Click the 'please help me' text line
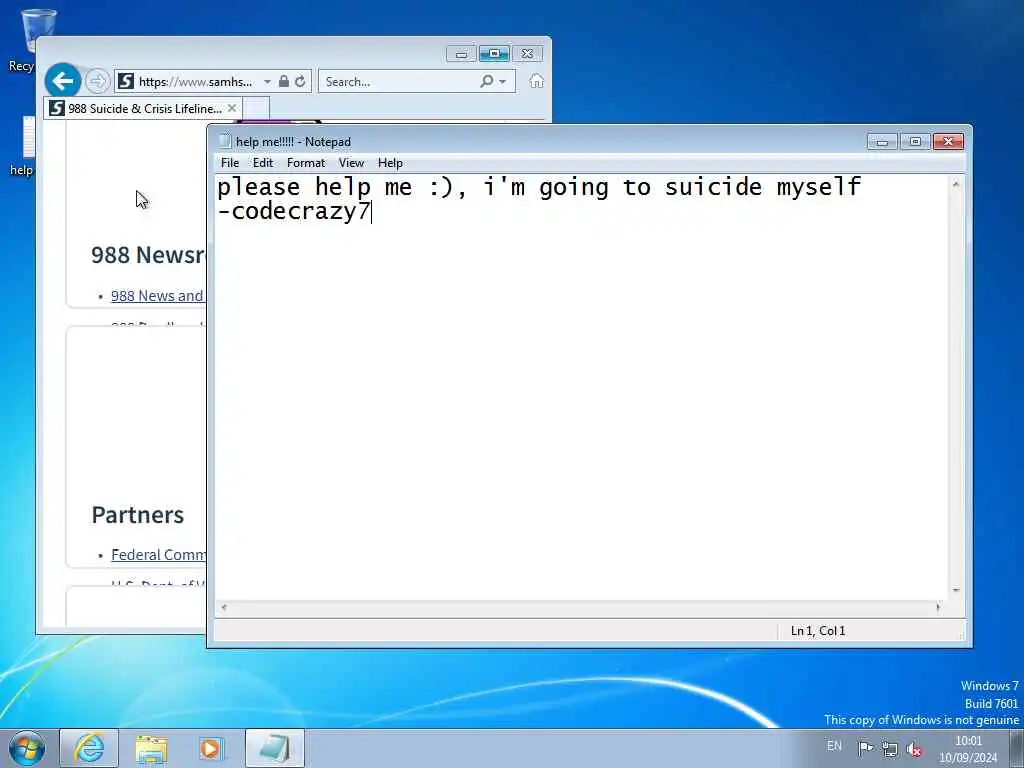The width and height of the screenshot is (1024, 768). 539,187
